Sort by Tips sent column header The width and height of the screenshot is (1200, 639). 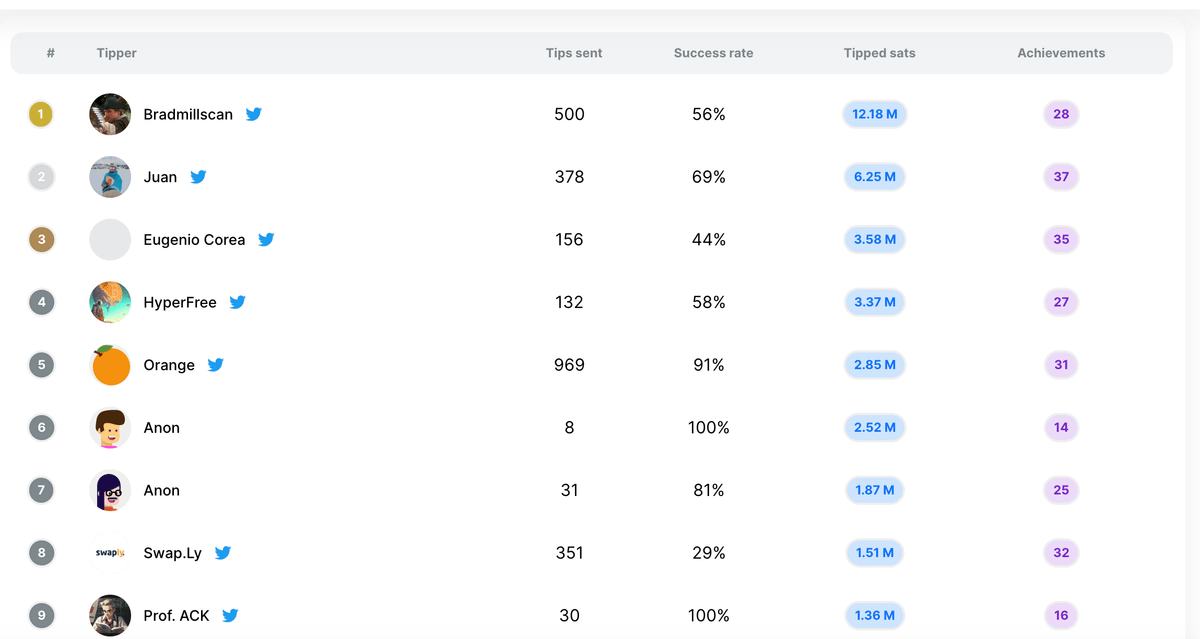pyautogui.click(x=574, y=53)
